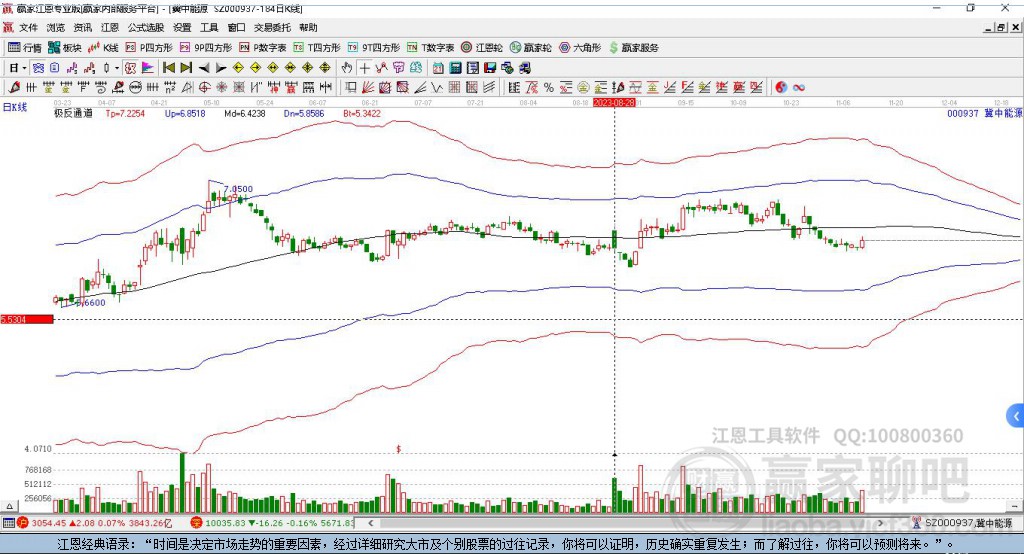Expand the candlestick style dropdown arrow
The height and width of the screenshot is (554, 1024).
click(117, 68)
